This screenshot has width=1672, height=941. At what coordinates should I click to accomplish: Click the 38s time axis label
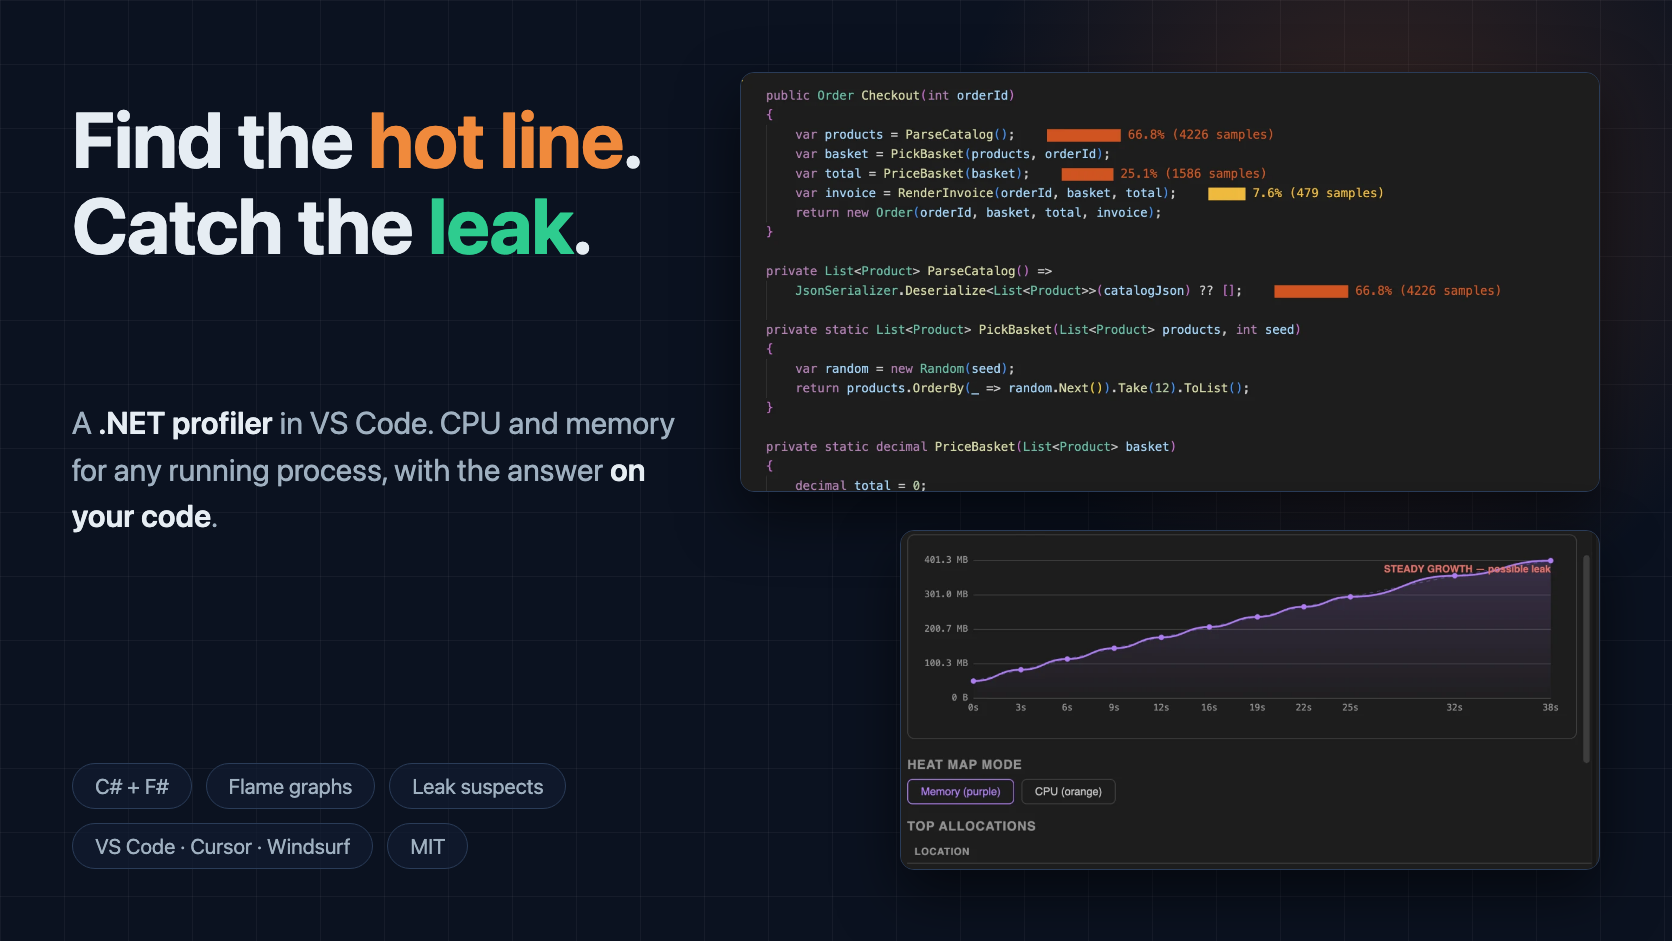click(x=1550, y=708)
